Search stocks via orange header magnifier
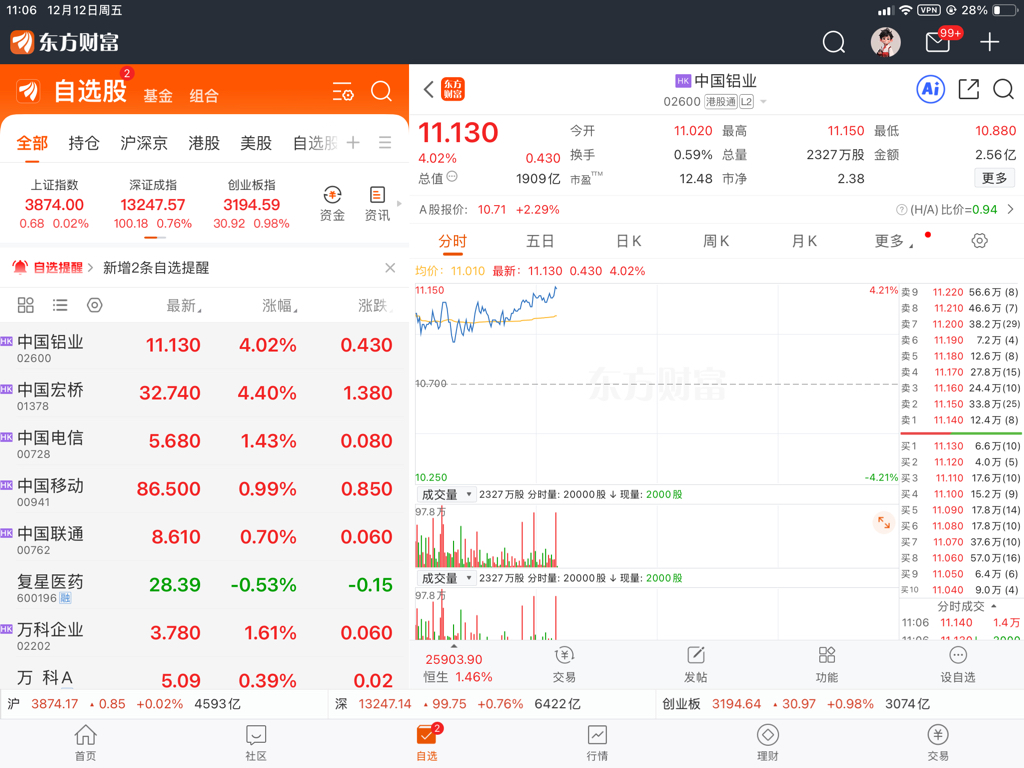This screenshot has width=1024, height=768. point(381,91)
